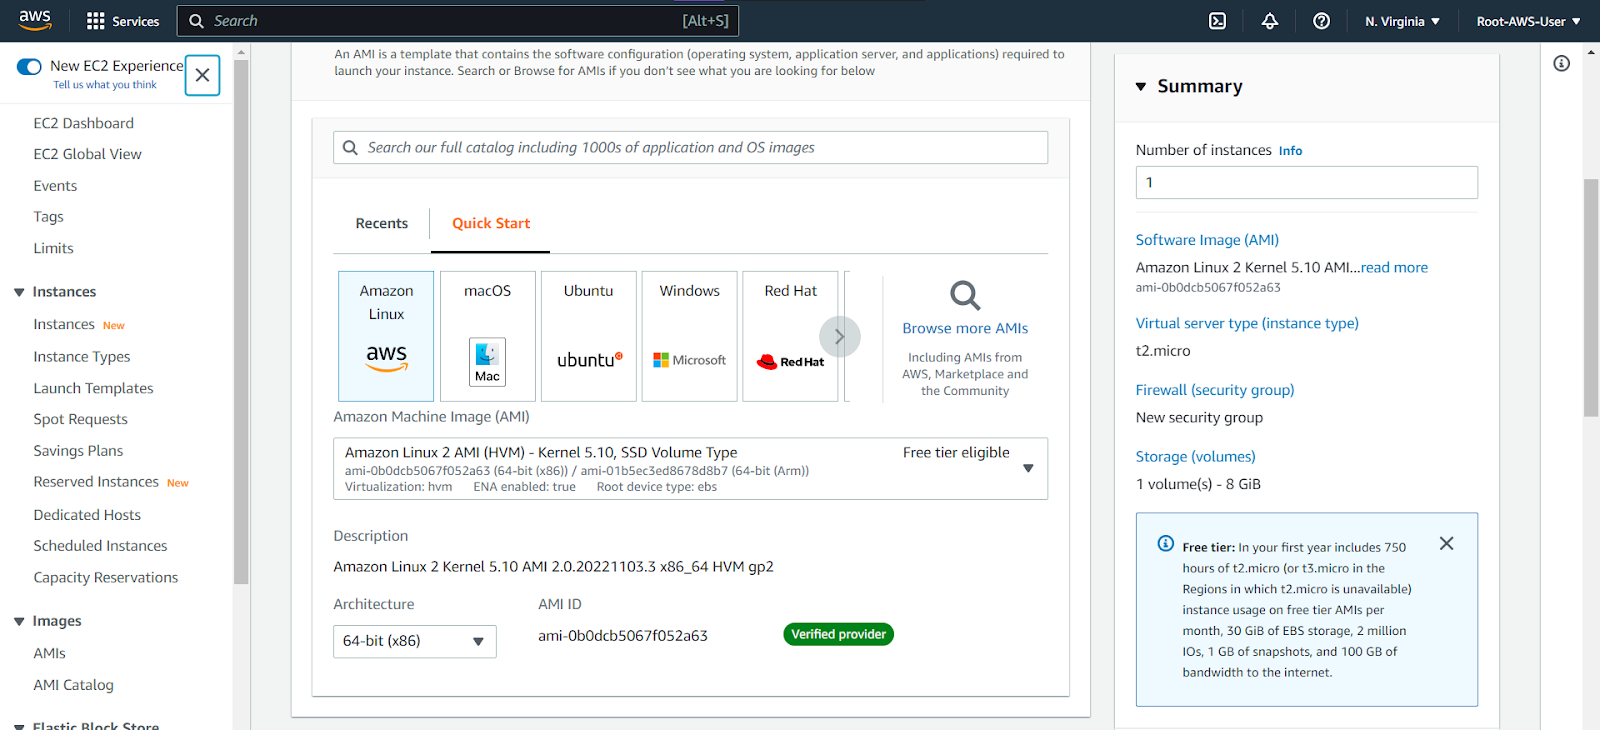1600x730 pixels.
Task: Go to Events in sidebar
Action: tap(55, 186)
